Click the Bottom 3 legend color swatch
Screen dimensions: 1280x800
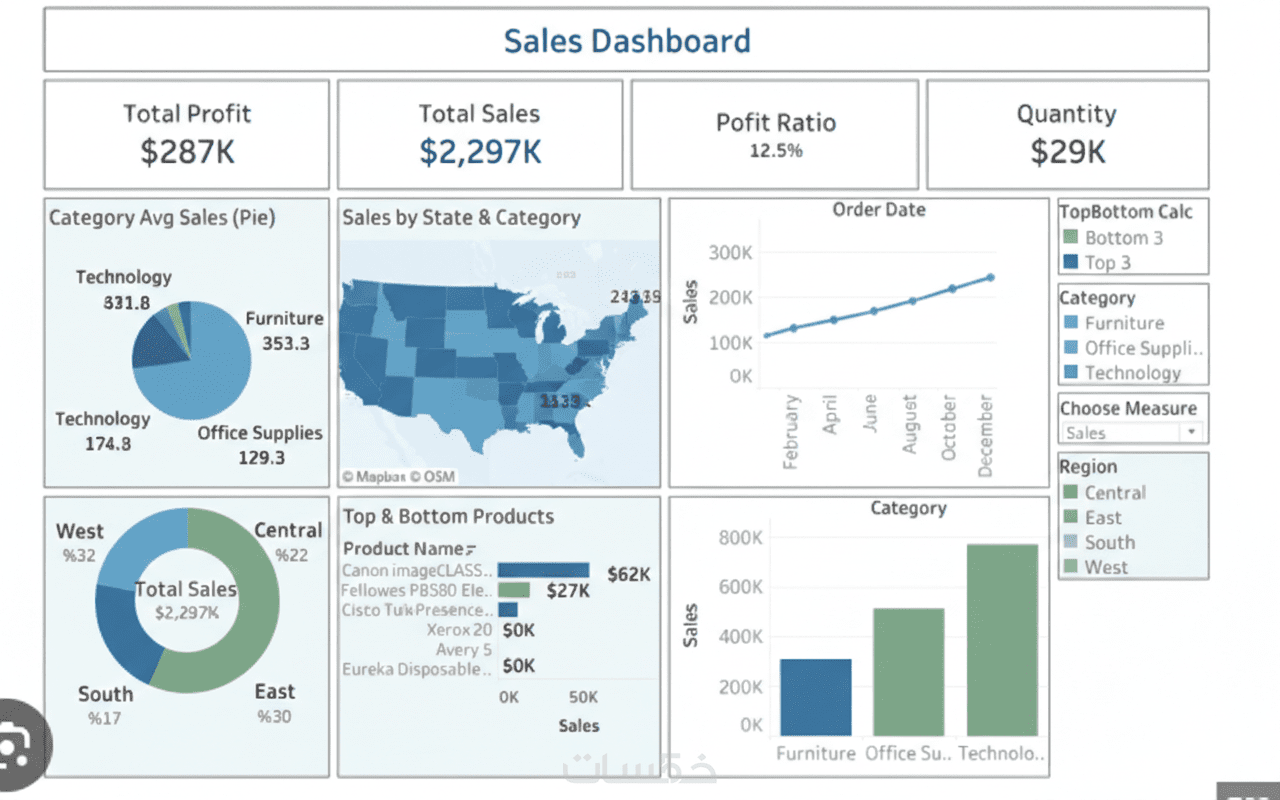pos(1071,238)
